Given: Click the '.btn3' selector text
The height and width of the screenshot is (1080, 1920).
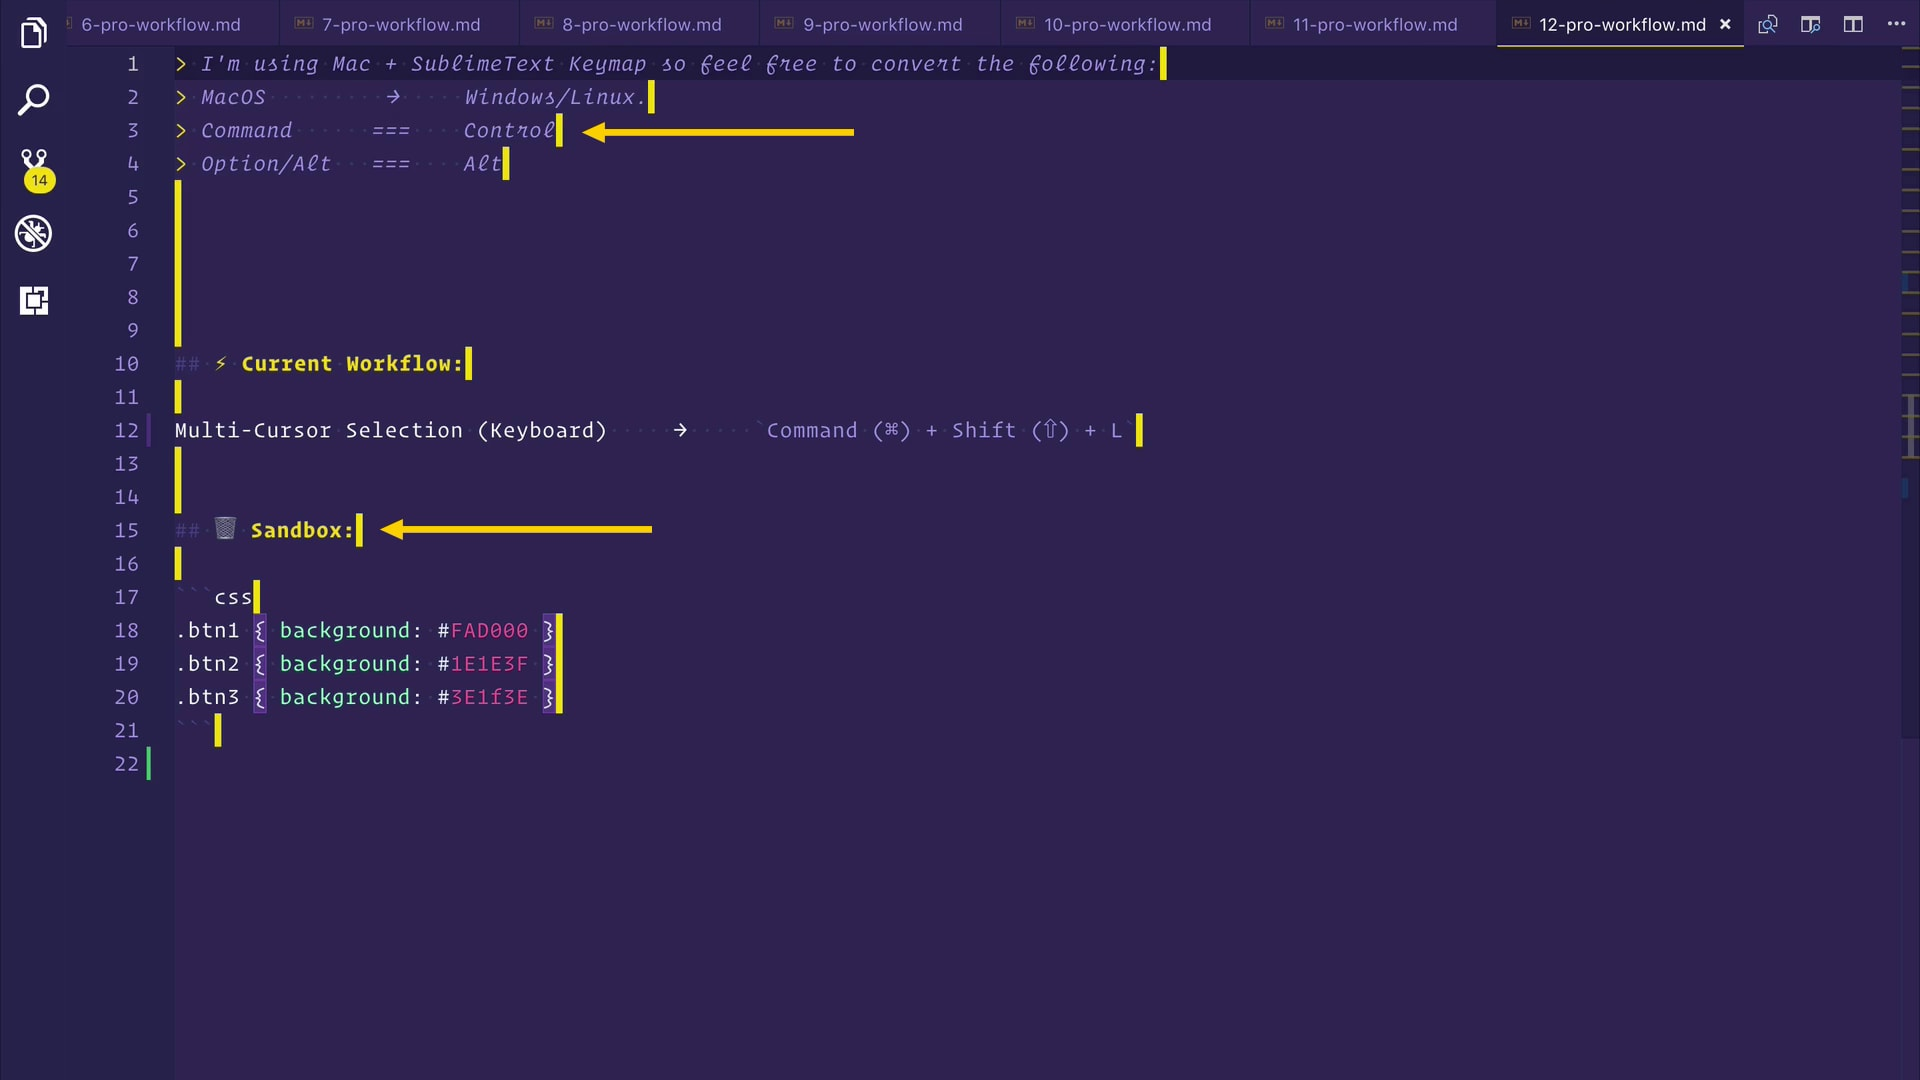Looking at the screenshot, I should [208, 697].
